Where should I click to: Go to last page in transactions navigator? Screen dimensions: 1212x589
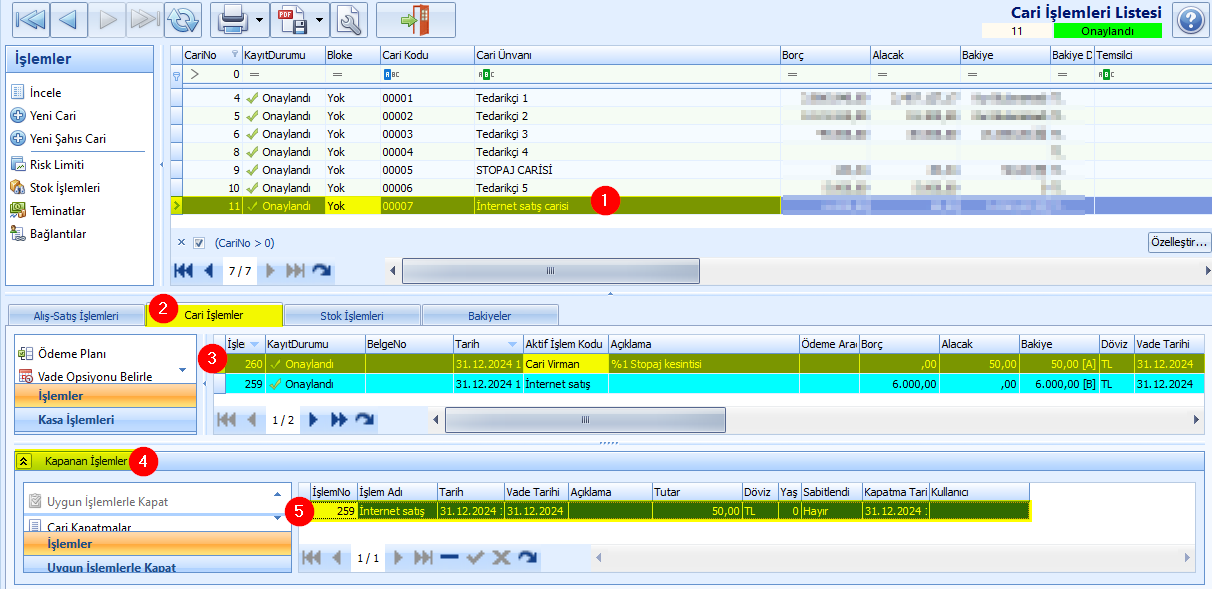[x=339, y=420]
